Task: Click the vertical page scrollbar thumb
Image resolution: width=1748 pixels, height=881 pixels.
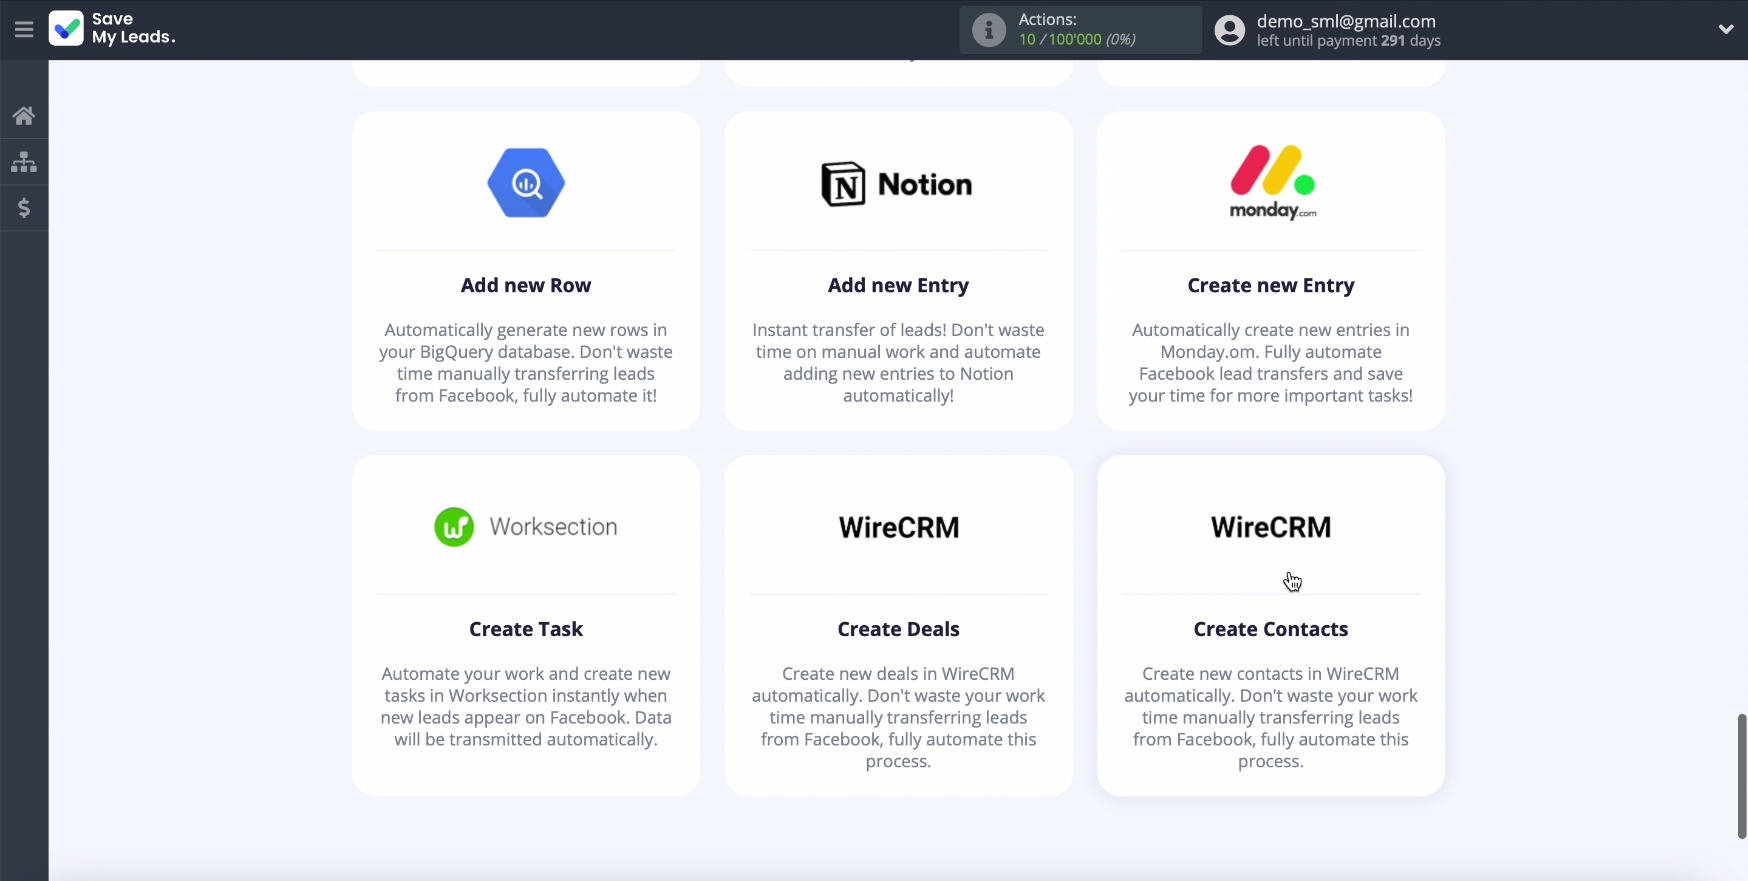Action: click(x=1741, y=776)
